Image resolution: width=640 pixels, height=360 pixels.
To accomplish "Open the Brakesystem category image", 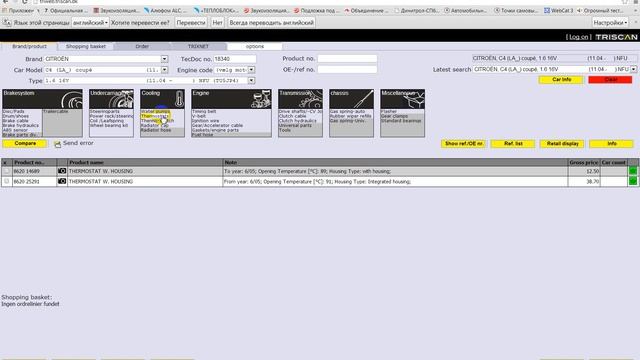I will [42, 99].
